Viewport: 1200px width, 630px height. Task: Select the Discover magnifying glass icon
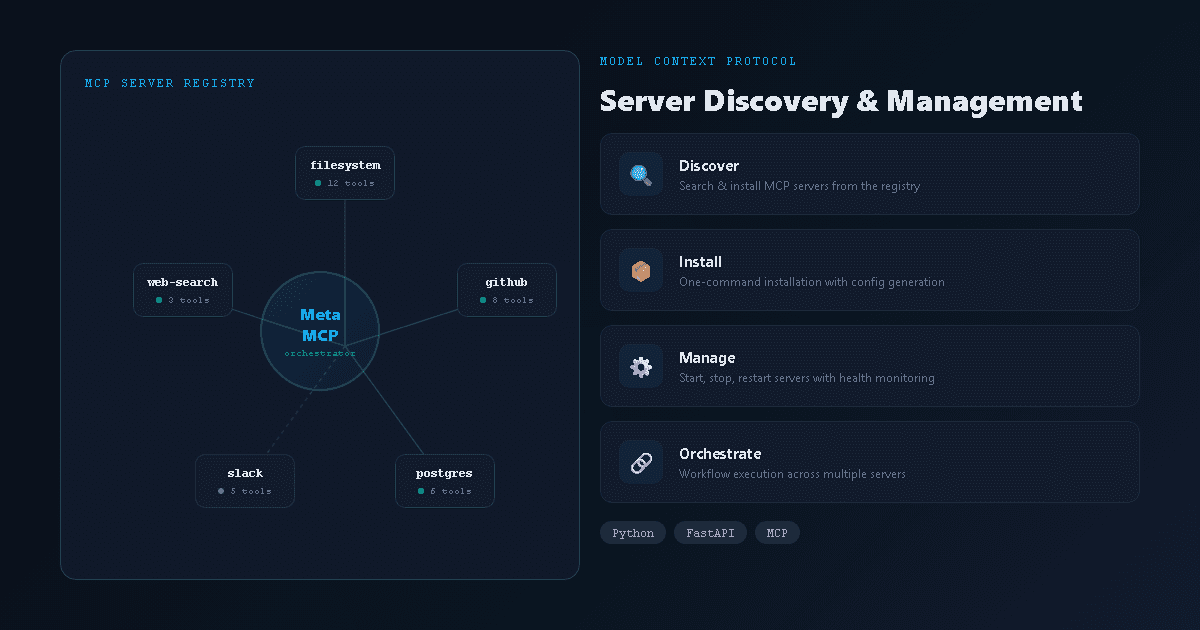click(640, 173)
